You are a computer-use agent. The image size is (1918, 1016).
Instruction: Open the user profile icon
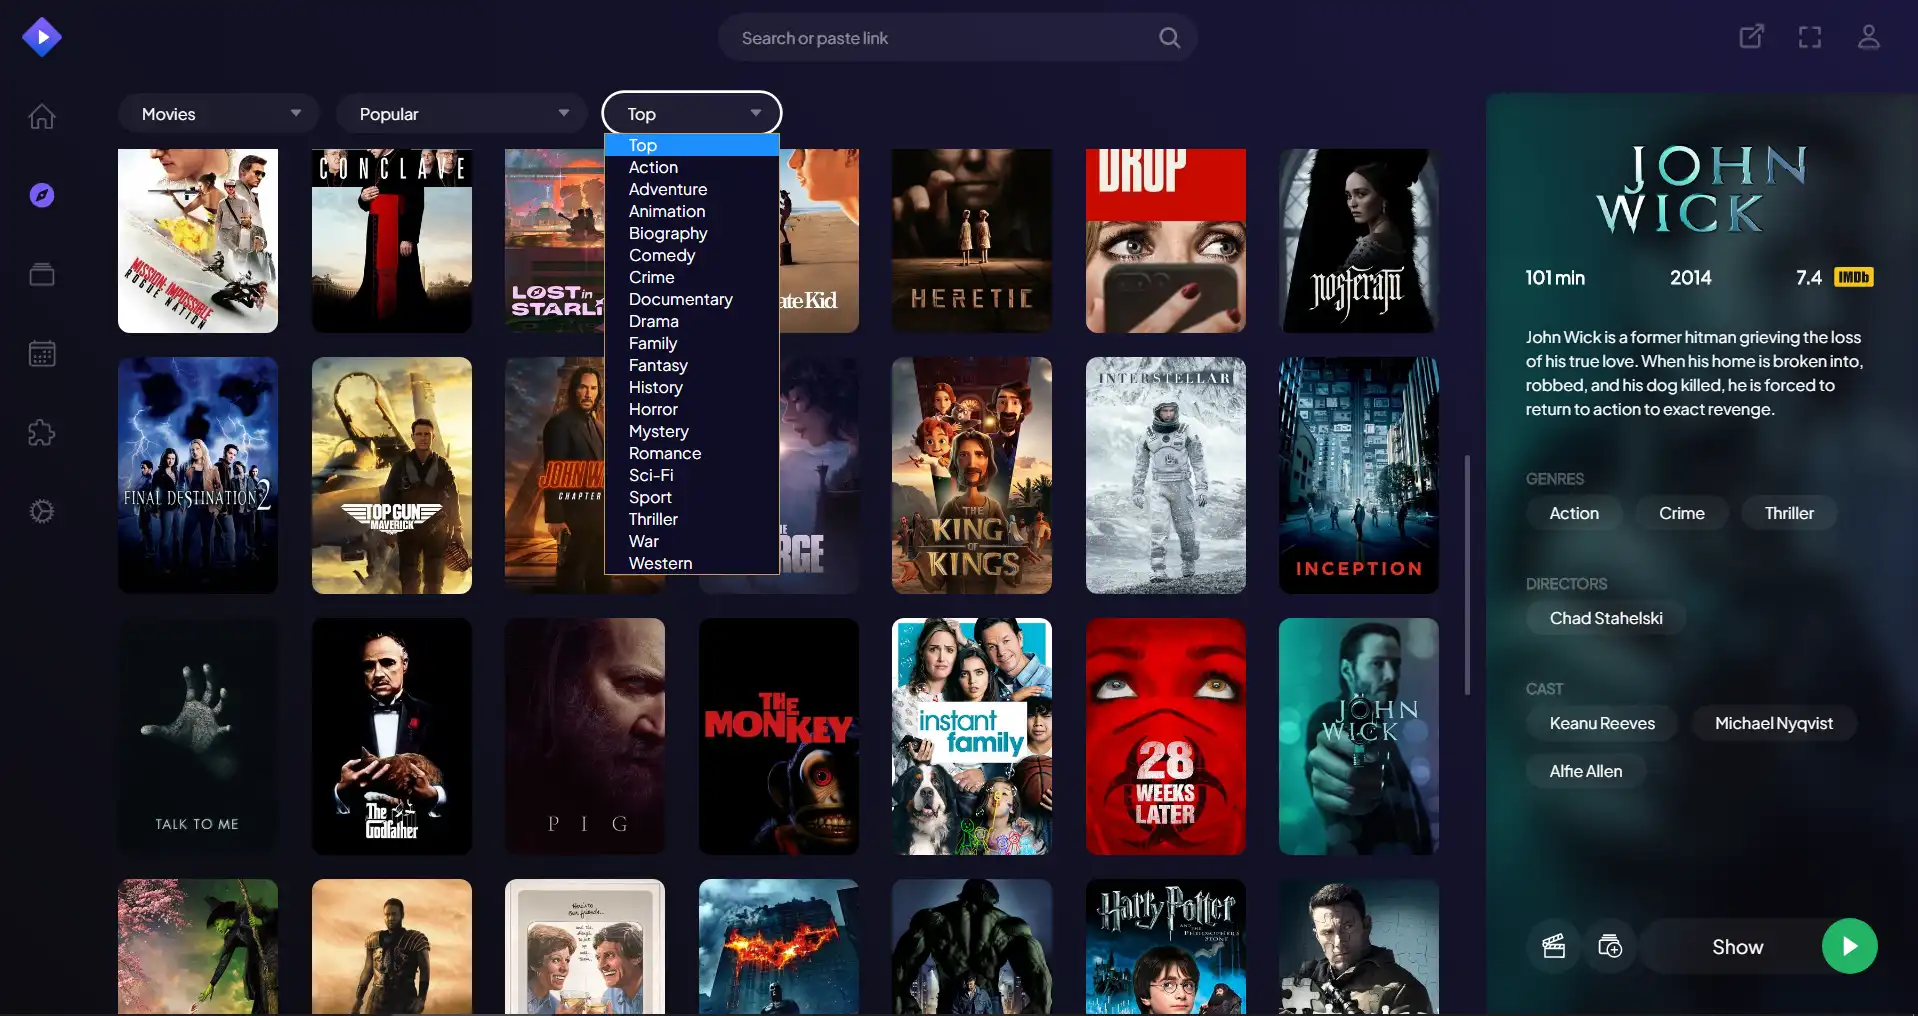[1868, 38]
